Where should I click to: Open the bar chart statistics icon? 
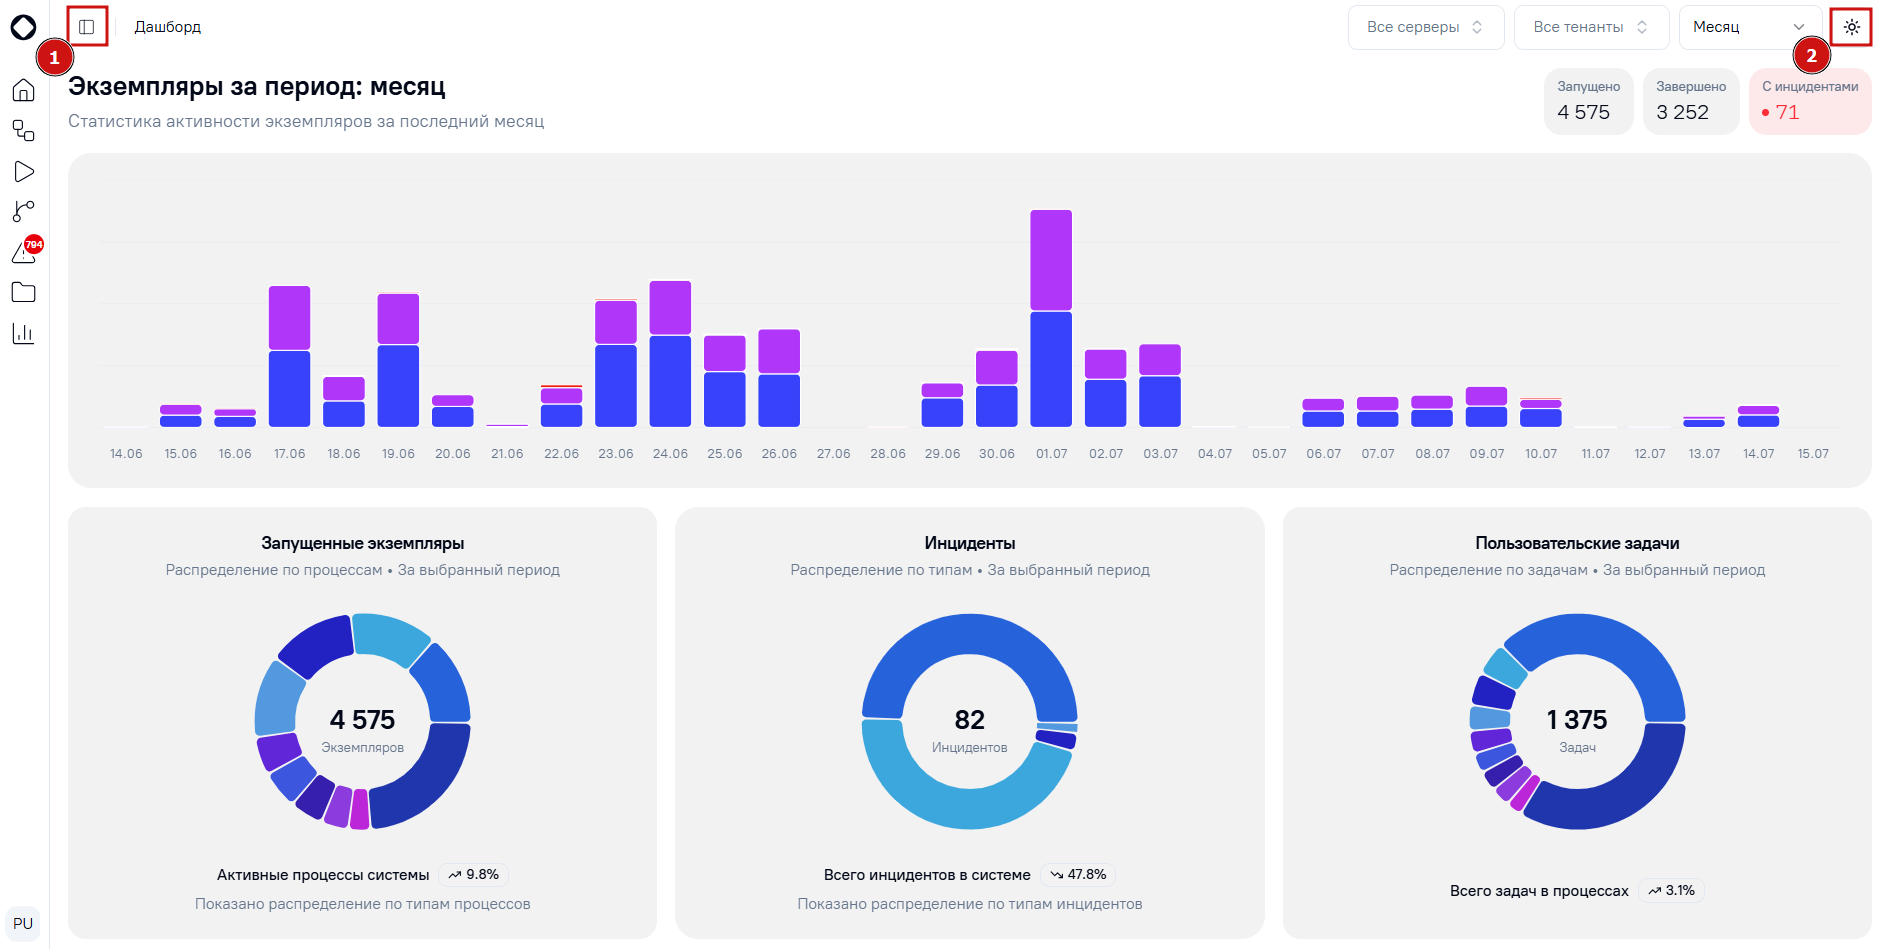23,333
